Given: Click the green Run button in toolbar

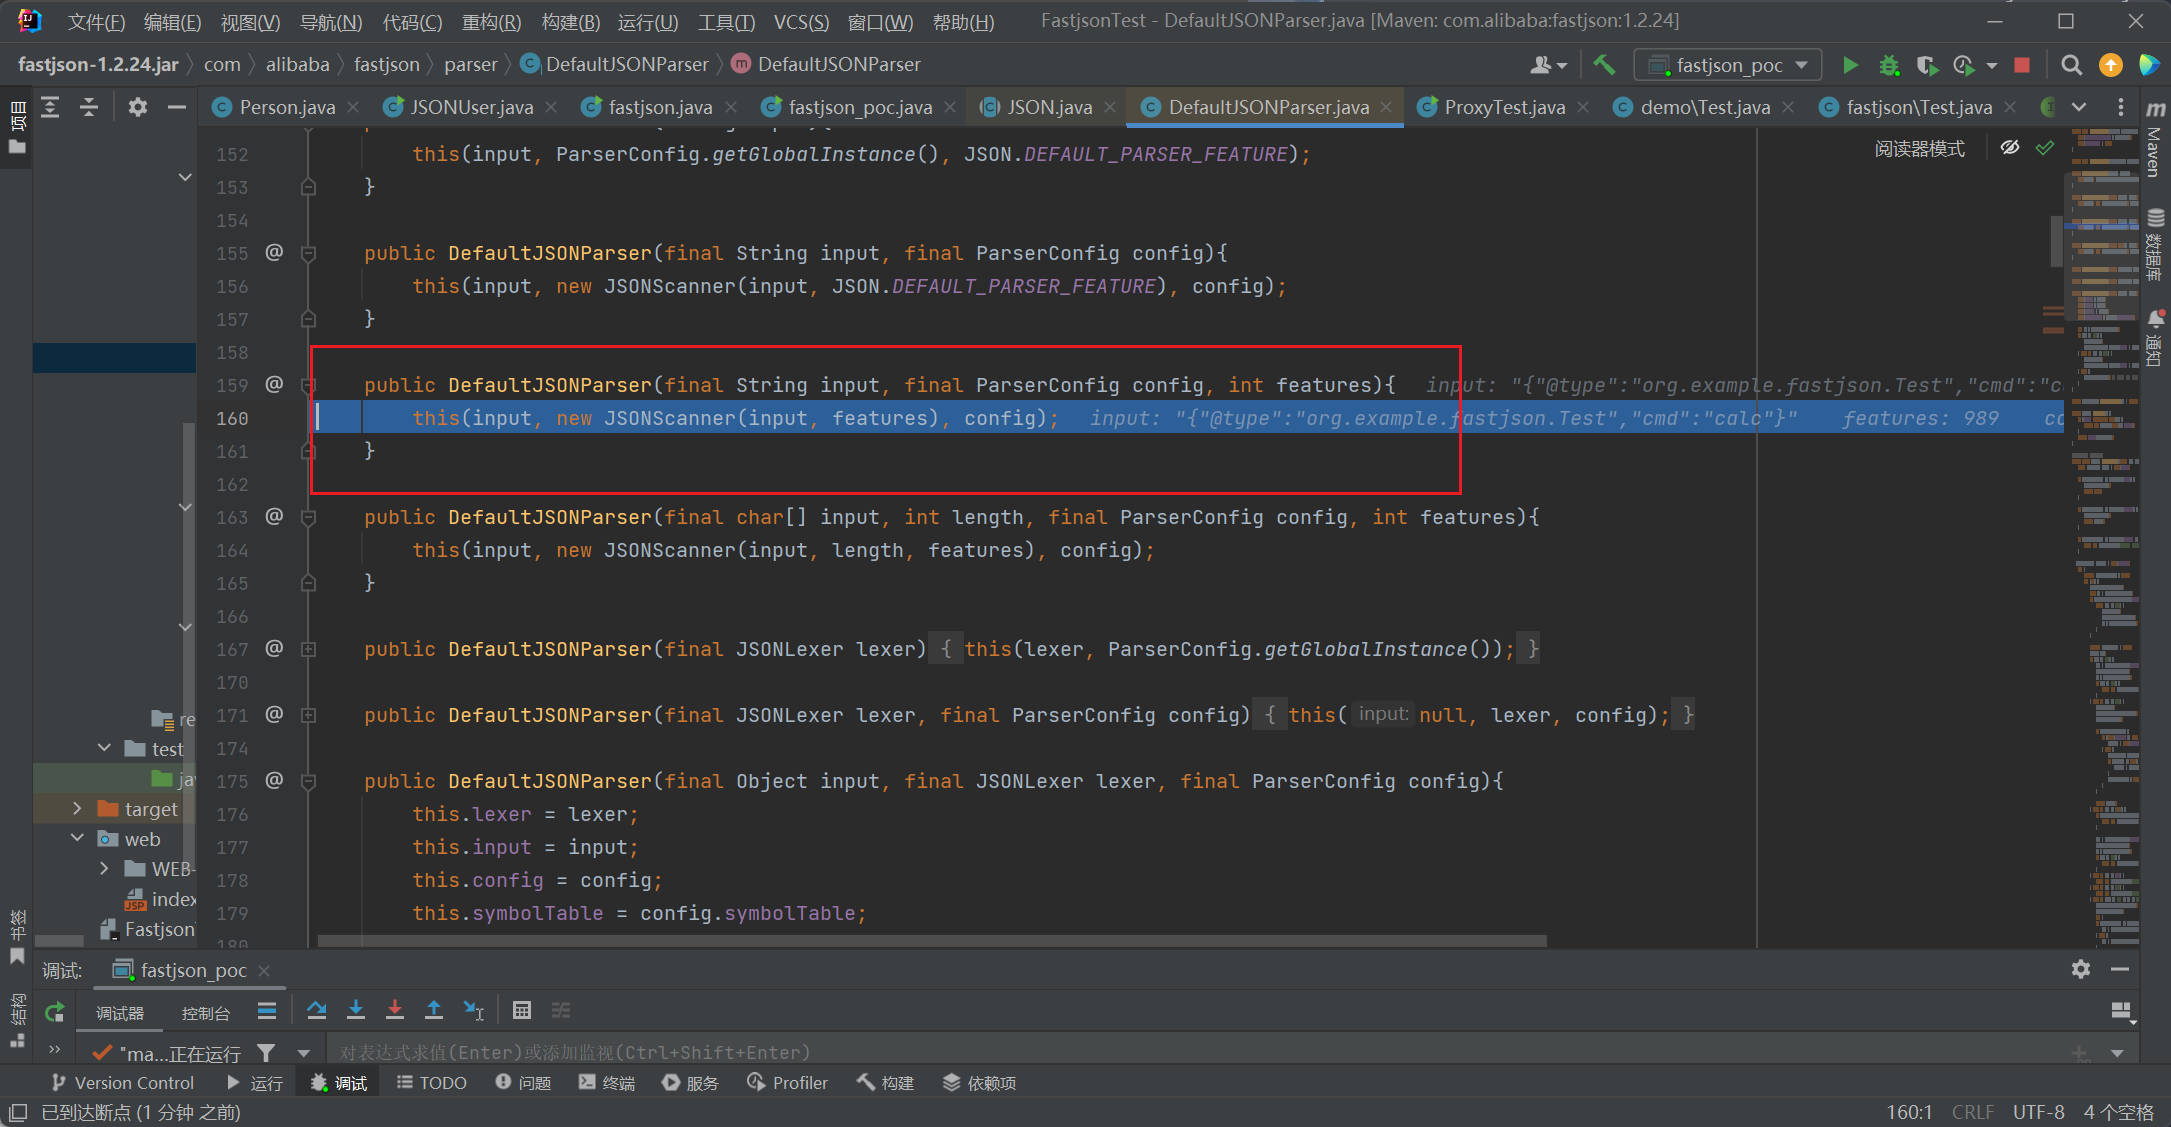Looking at the screenshot, I should tap(1850, 65).
